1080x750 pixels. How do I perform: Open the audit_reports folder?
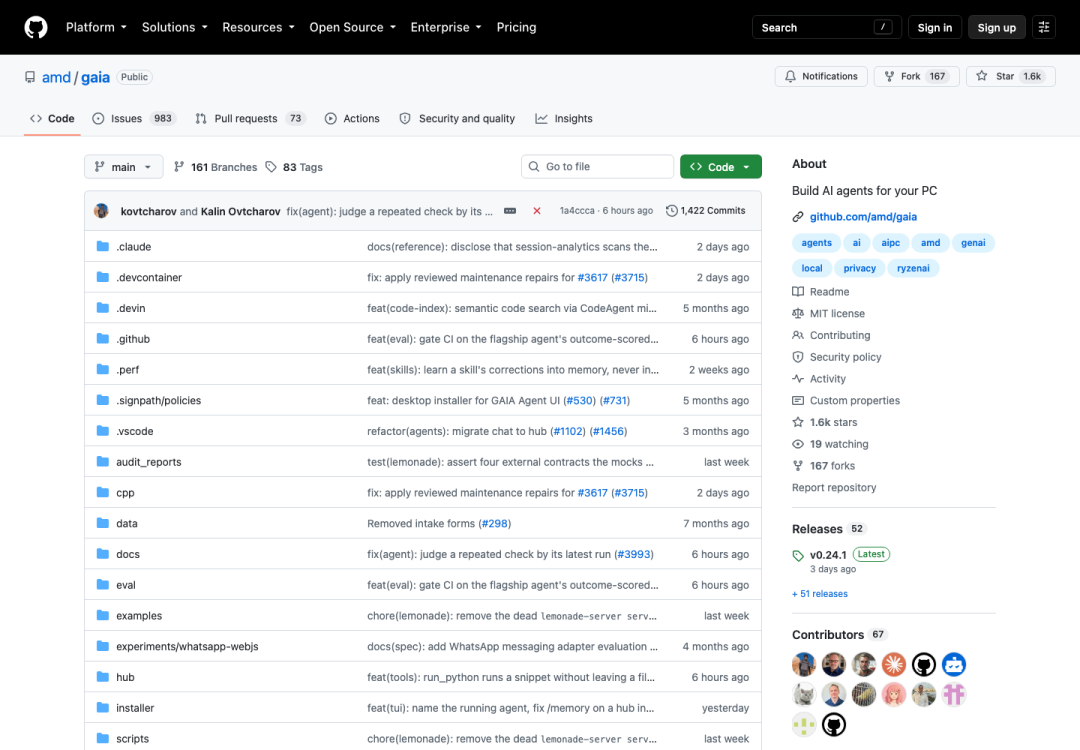point(149,462)
